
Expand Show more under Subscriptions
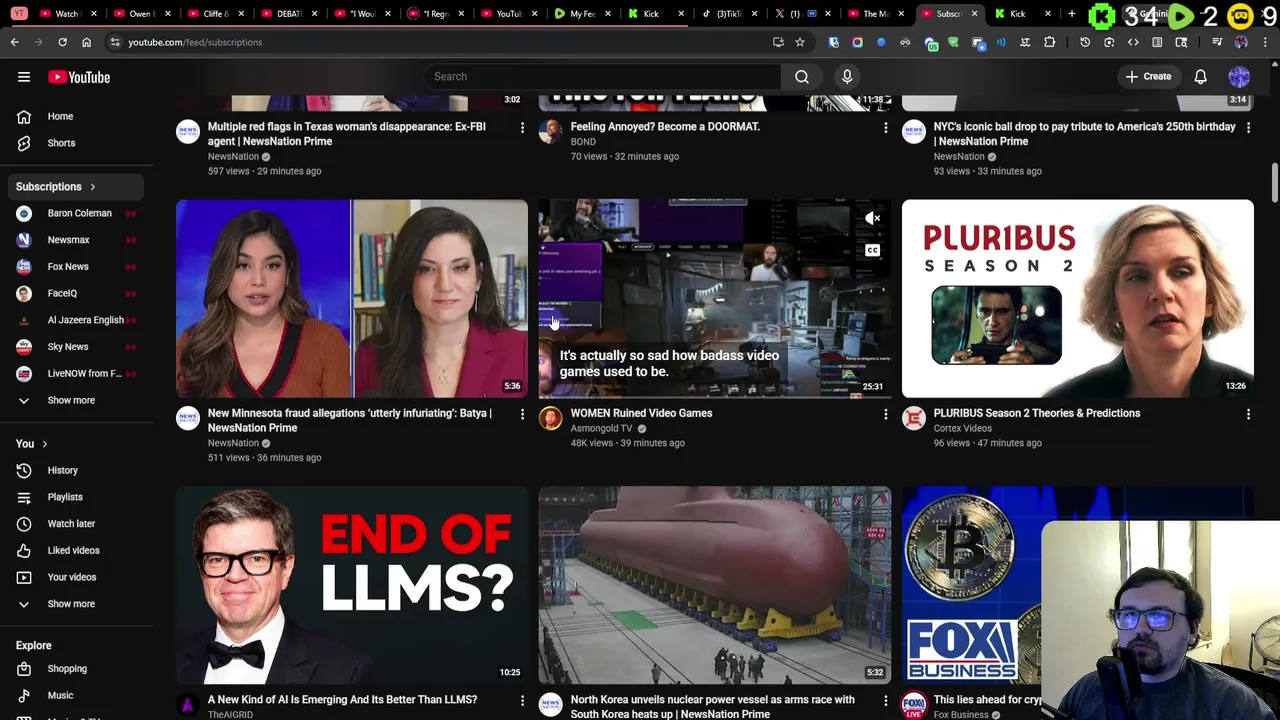pos(78,400)
